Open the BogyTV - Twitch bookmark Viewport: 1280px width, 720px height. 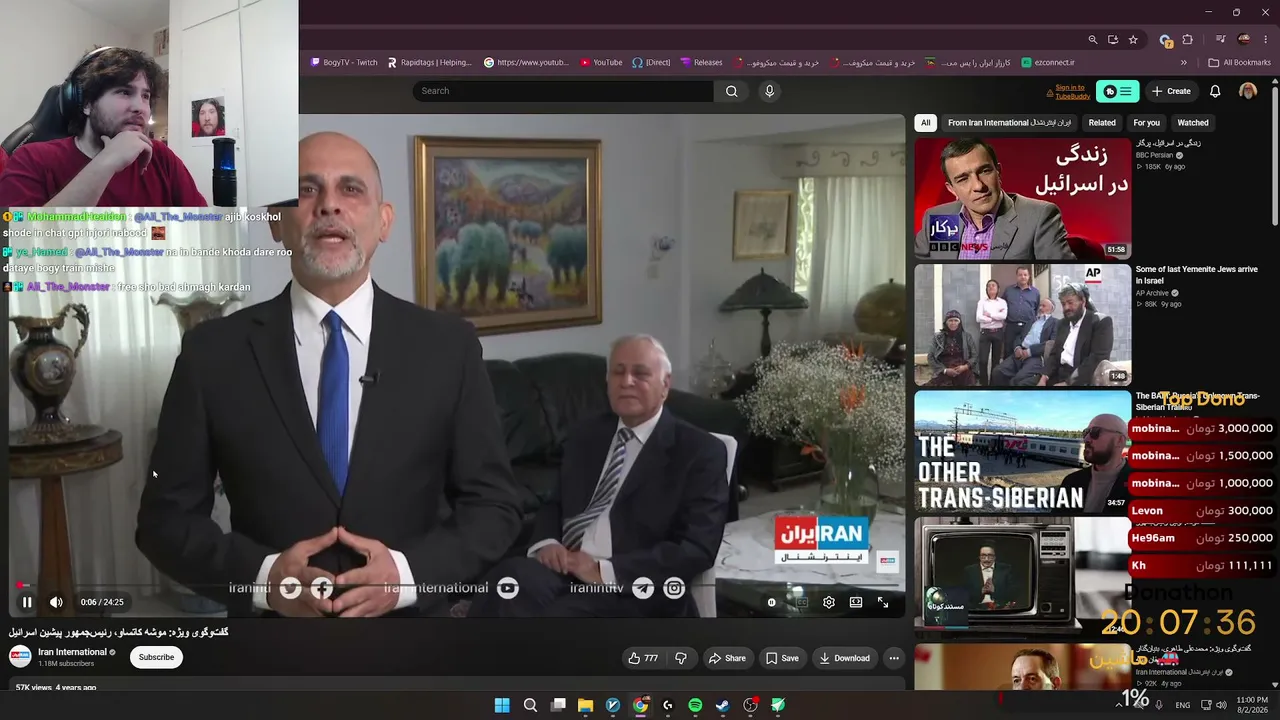coord(344,62)
